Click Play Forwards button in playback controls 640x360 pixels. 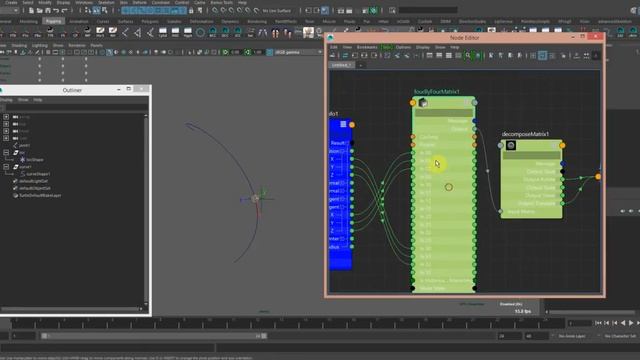click(631, 323)
